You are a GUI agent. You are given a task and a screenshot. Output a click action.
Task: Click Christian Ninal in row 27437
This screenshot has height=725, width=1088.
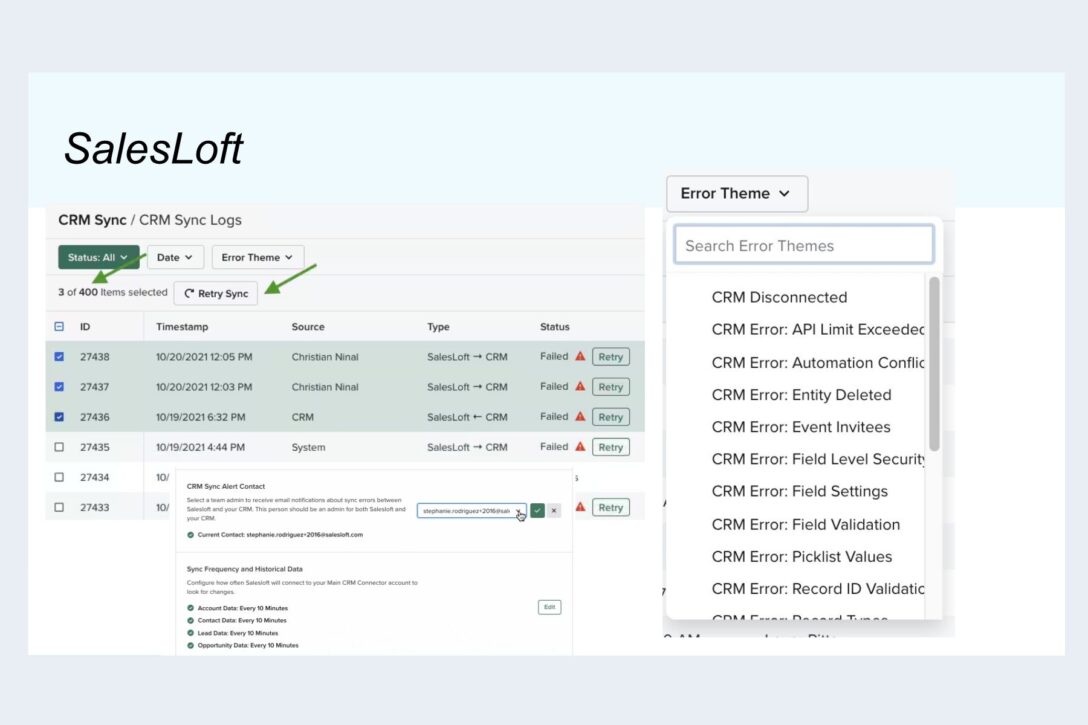pos(325,386)
